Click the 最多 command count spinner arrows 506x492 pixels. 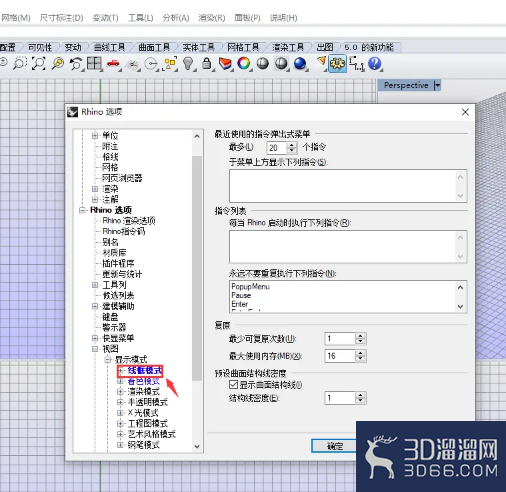292,147
